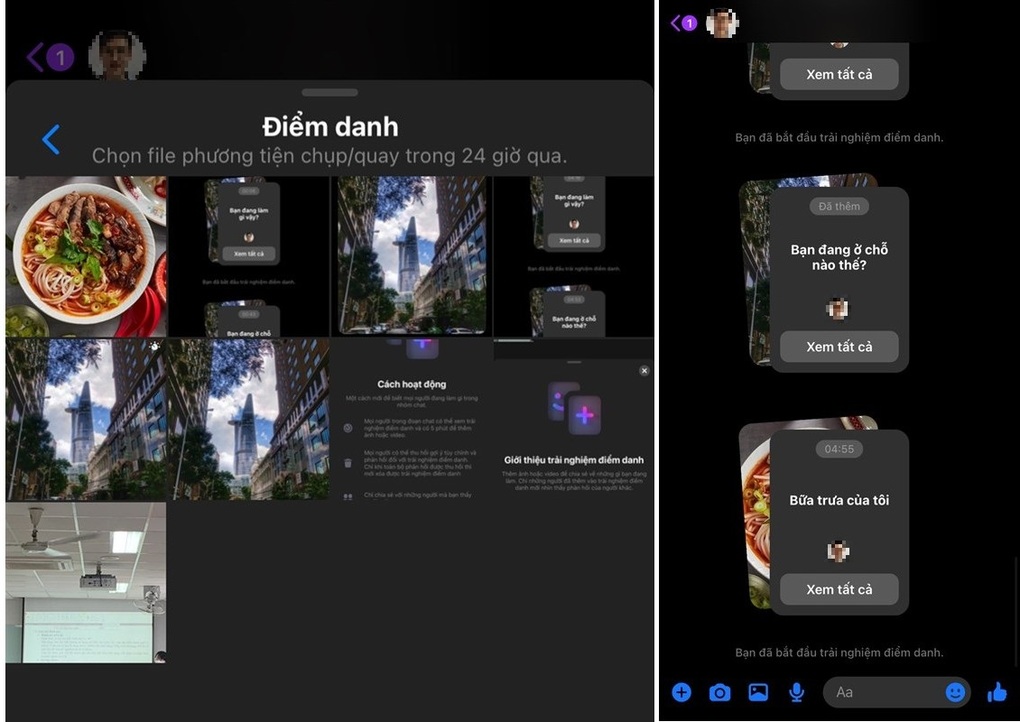Screen dimensions: 1020x722
Task: Select the framed skyscraper photo in the top row
Action: point(411,256)
